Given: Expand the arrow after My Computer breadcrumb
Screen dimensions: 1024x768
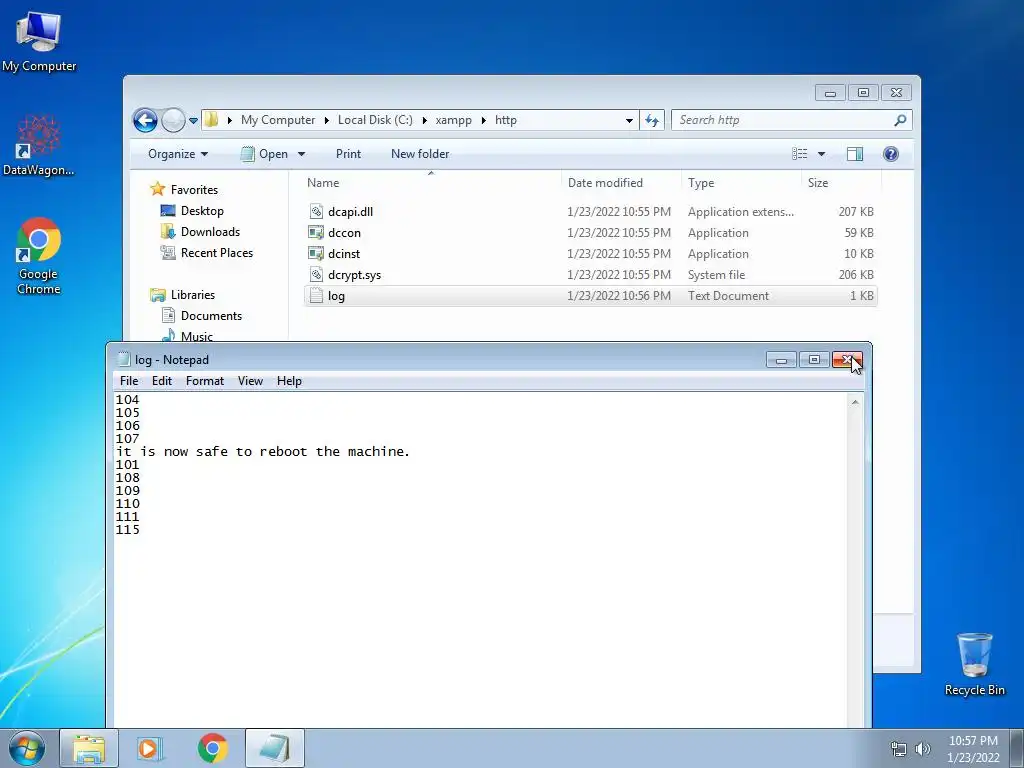Looking at the screenshot, I should click(327, 120).
